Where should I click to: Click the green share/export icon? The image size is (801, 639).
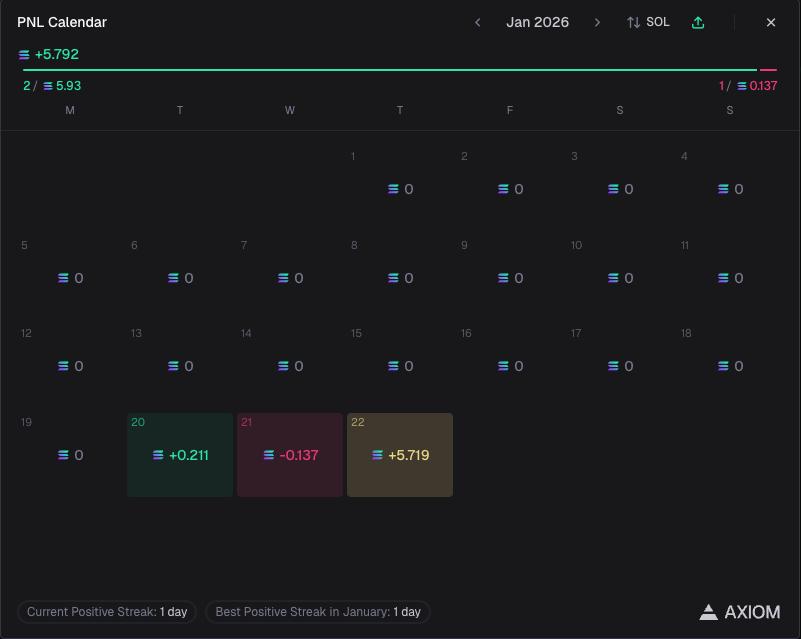coord(698,22)
